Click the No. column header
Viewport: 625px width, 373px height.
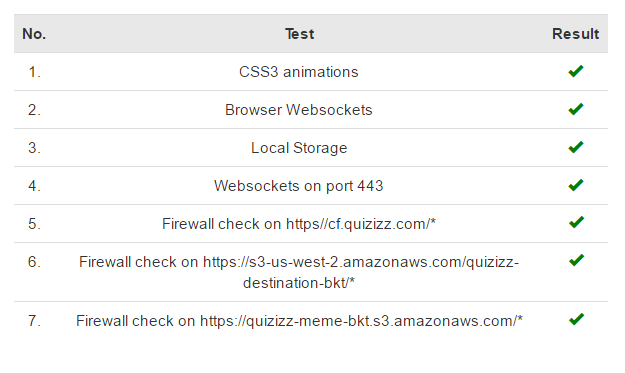tap(34, 34)
